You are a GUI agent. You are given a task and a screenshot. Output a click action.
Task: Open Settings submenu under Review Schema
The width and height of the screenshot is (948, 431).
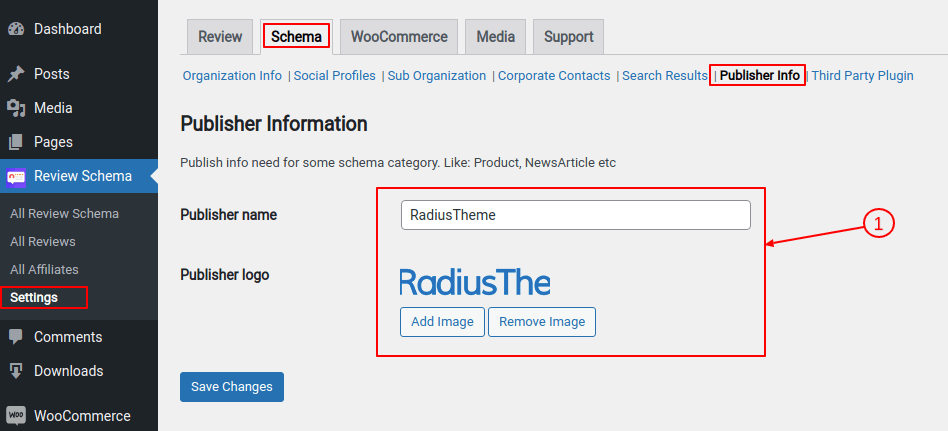[34, 297]
